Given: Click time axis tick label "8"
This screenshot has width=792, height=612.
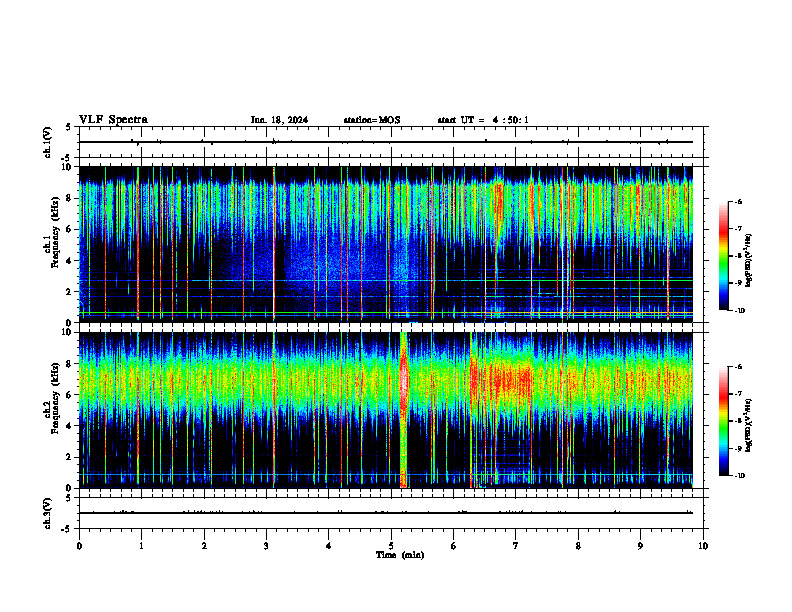Looking at the screenshot, I should 578,546.
